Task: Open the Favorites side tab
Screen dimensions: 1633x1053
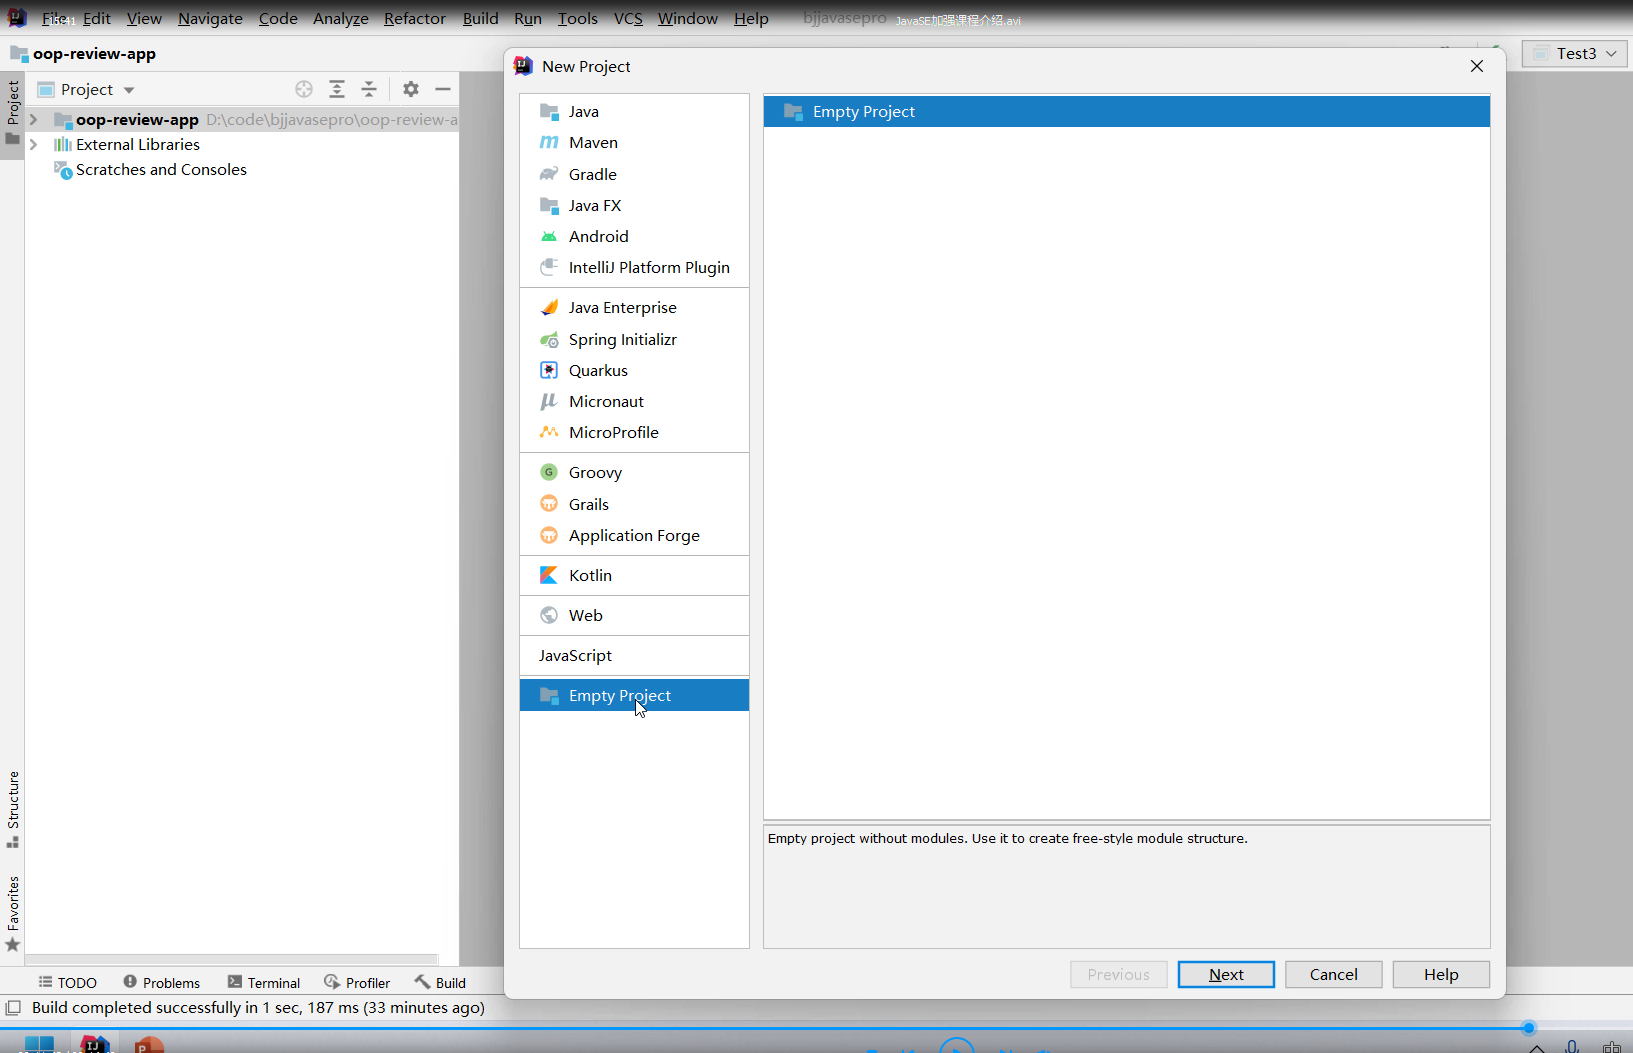Action: [x=12, y=913]
